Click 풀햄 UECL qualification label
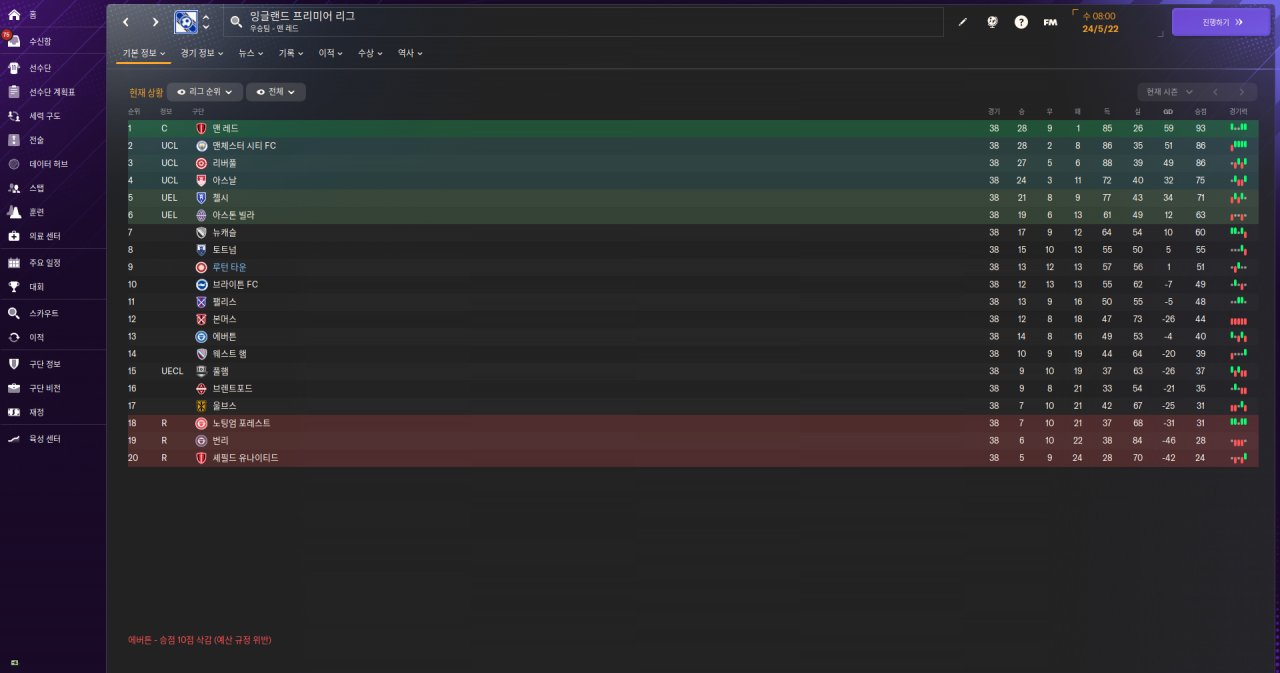Viewport: 1280px width, 673px height. pos(172,371)
